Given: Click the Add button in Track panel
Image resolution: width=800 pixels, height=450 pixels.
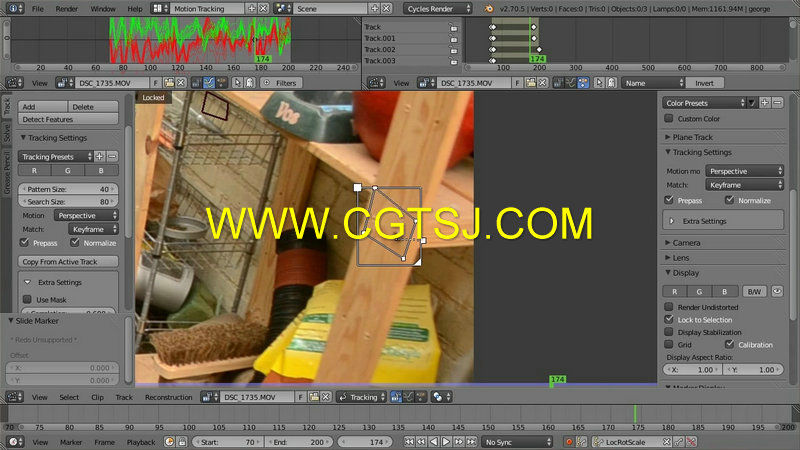Looking at the screenshot, I should tap(43, 107).
